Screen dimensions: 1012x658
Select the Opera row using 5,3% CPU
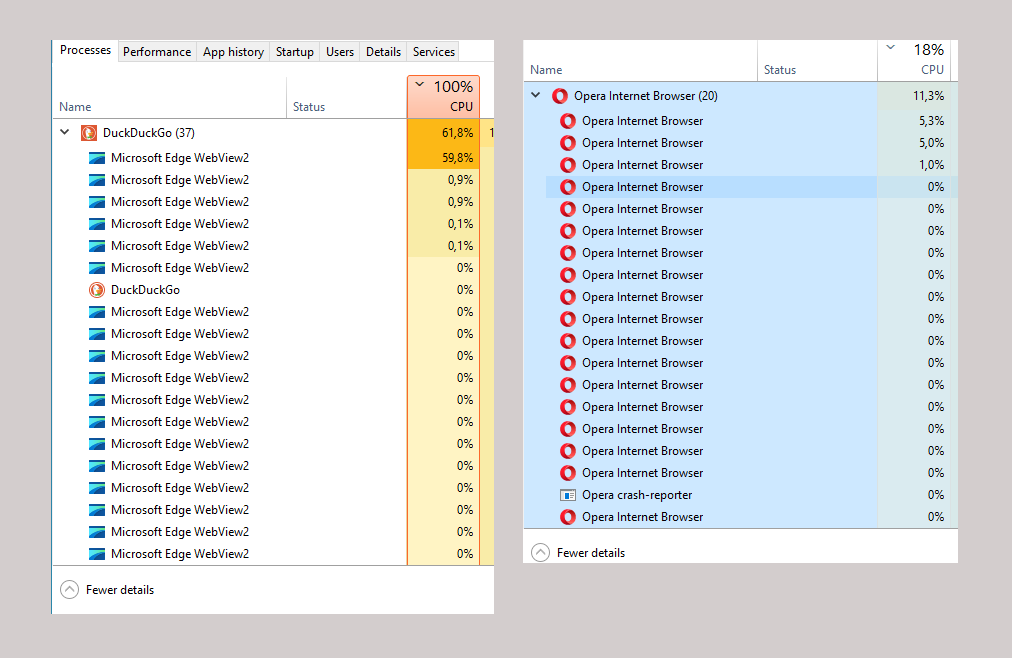coord(740,121)
